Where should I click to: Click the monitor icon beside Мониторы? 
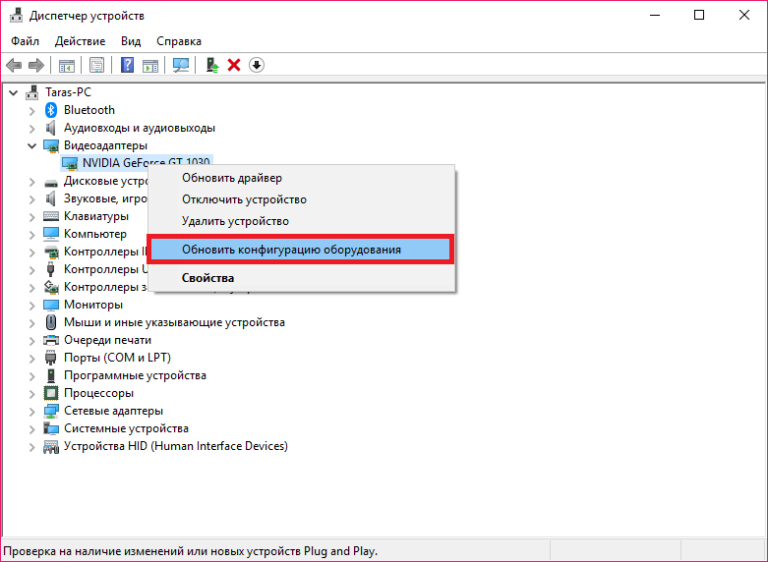(51, 305)
